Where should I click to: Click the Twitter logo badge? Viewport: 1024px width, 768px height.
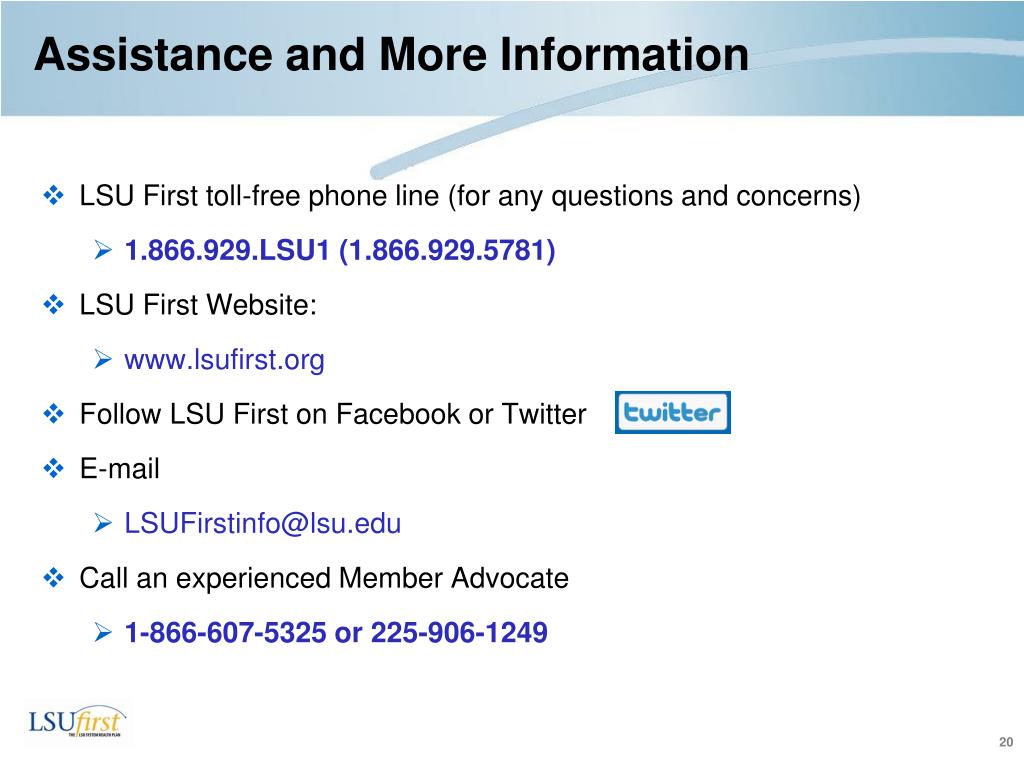pos(673,412)
